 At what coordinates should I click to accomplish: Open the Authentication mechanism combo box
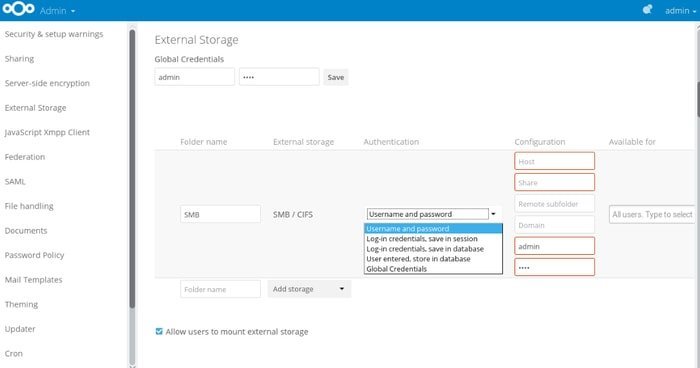tap(432, 214)
